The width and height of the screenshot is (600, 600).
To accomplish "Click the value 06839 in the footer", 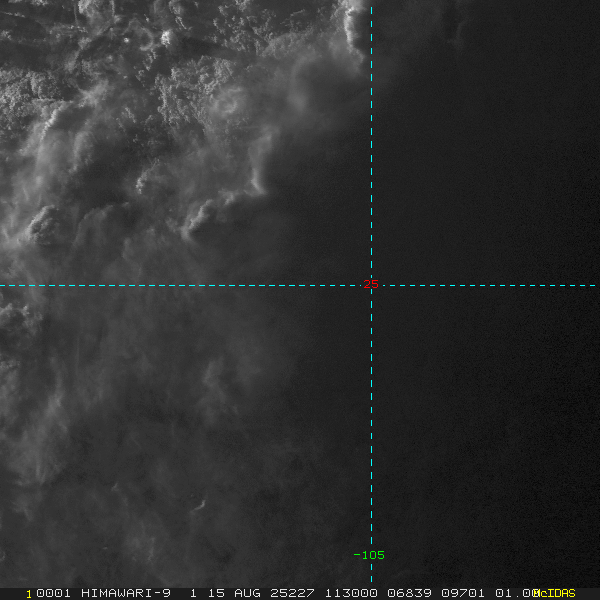I will (x=409, y=593).
